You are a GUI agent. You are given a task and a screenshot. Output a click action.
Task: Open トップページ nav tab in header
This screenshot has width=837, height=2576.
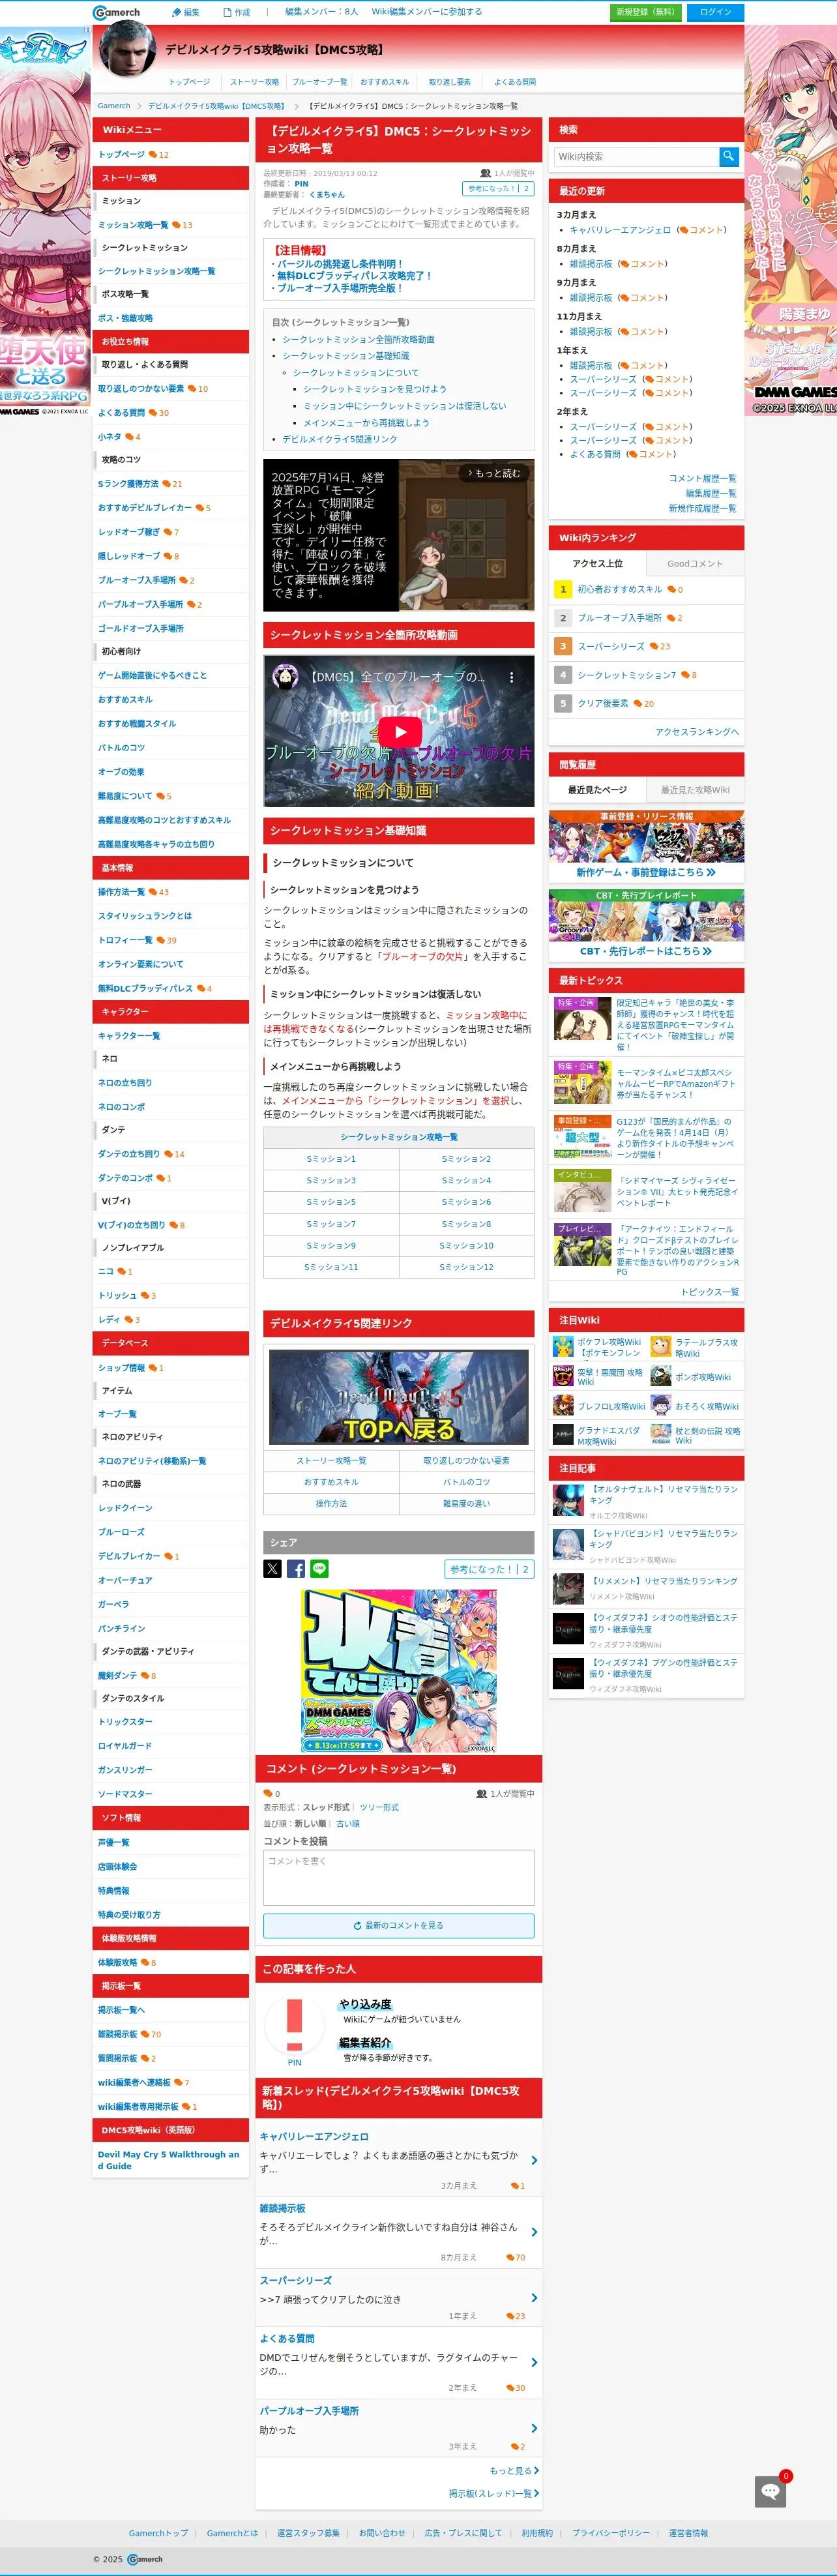[189, 81]
